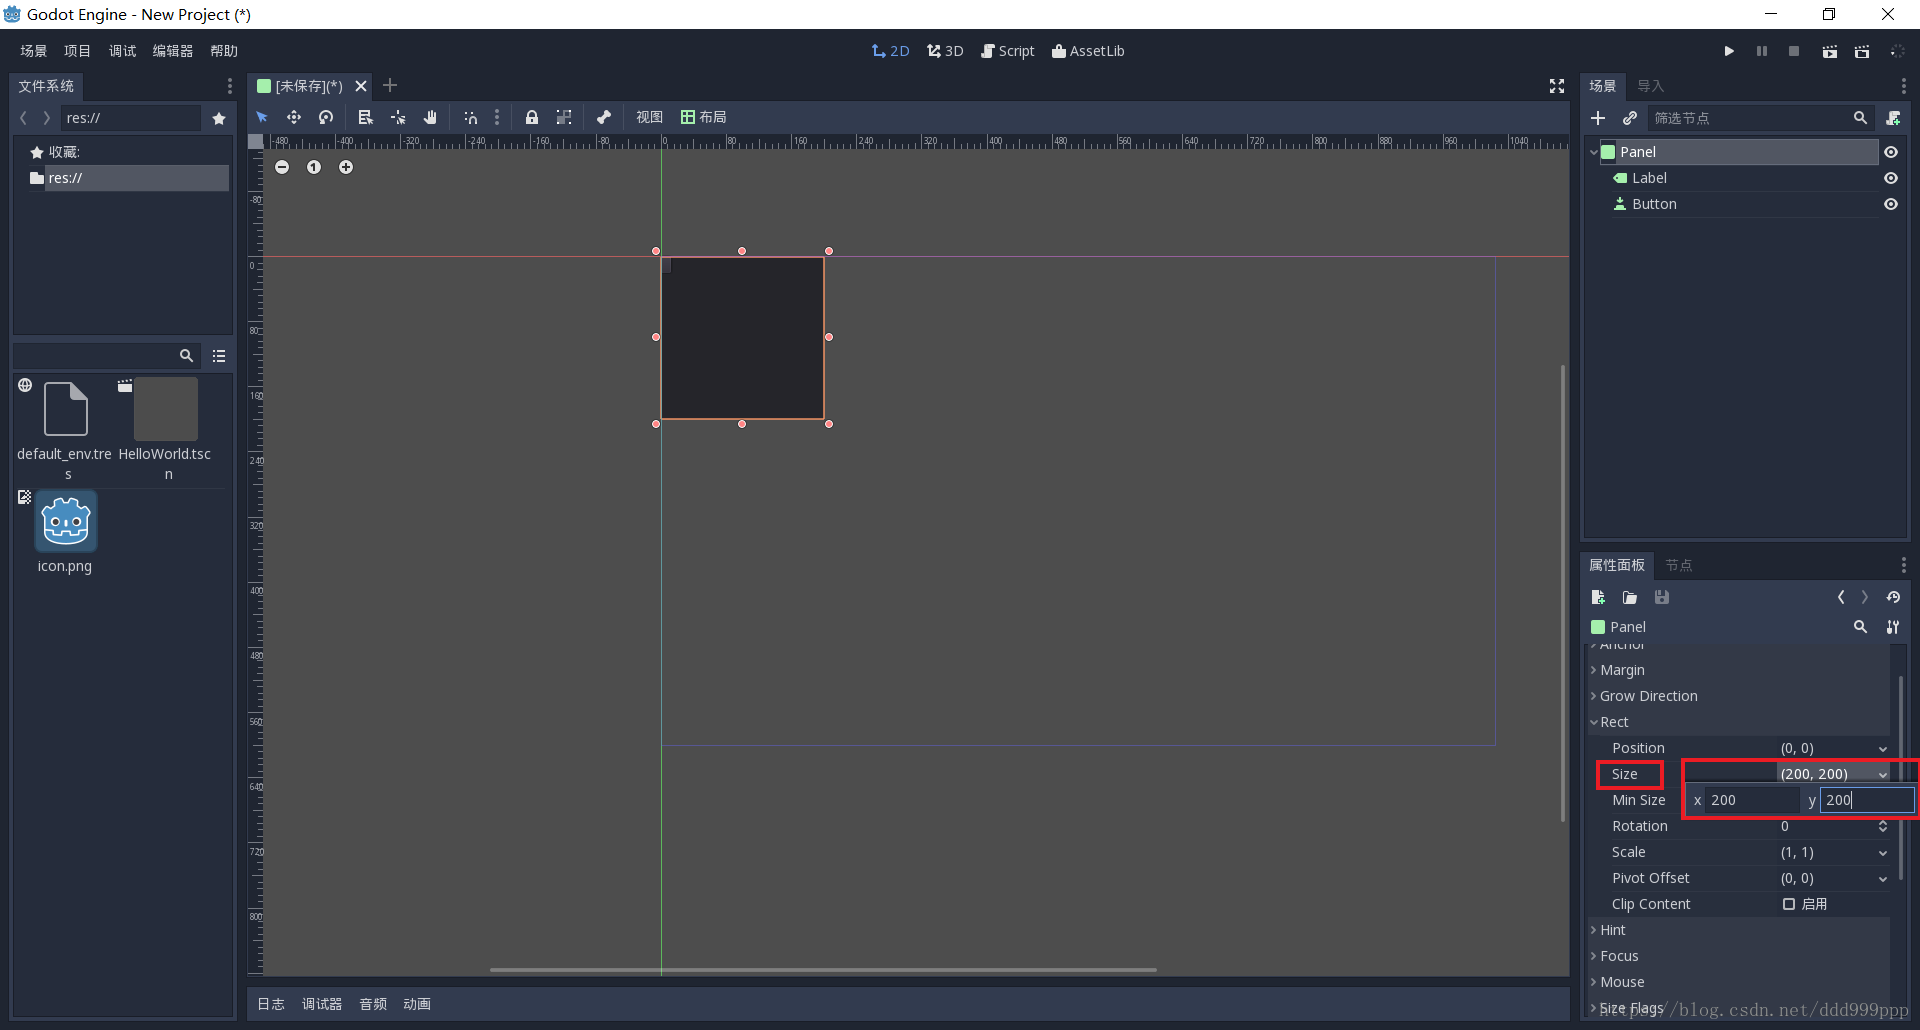The image size is (1920, 1030).
Task: Open the 视图 view menu
Action: click(650, 117)
